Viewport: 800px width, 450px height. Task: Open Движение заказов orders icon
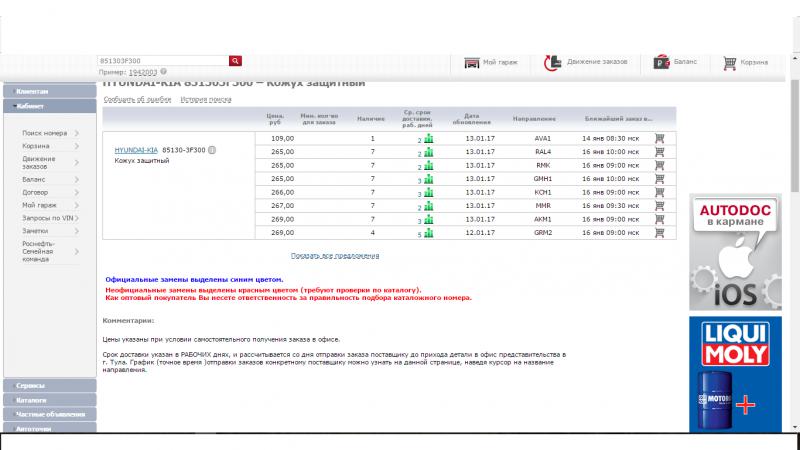pyautogui.click(x=553, y=63)
